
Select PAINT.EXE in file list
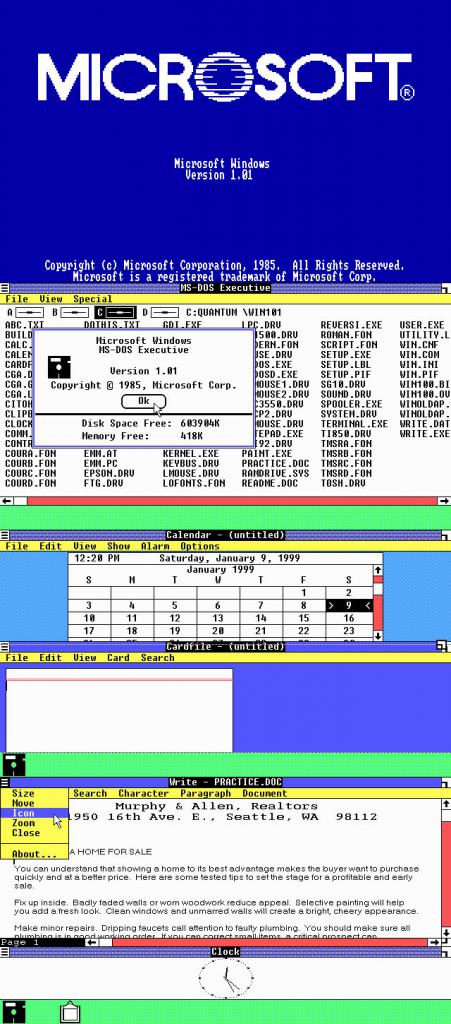tap(267, 453)
